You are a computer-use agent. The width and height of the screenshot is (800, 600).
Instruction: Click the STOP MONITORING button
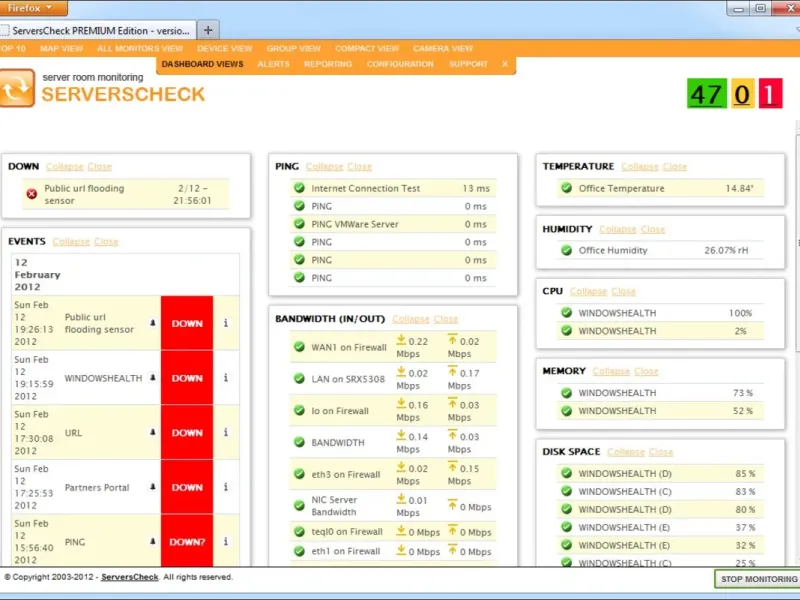click(759, 579)
